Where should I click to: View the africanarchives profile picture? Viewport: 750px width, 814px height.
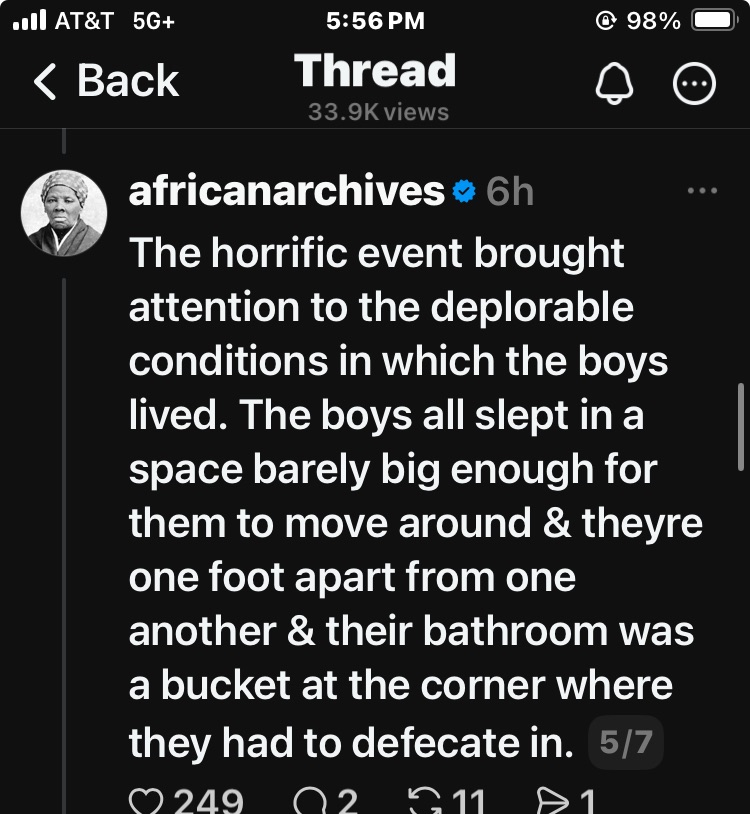(x=64, y=213)
